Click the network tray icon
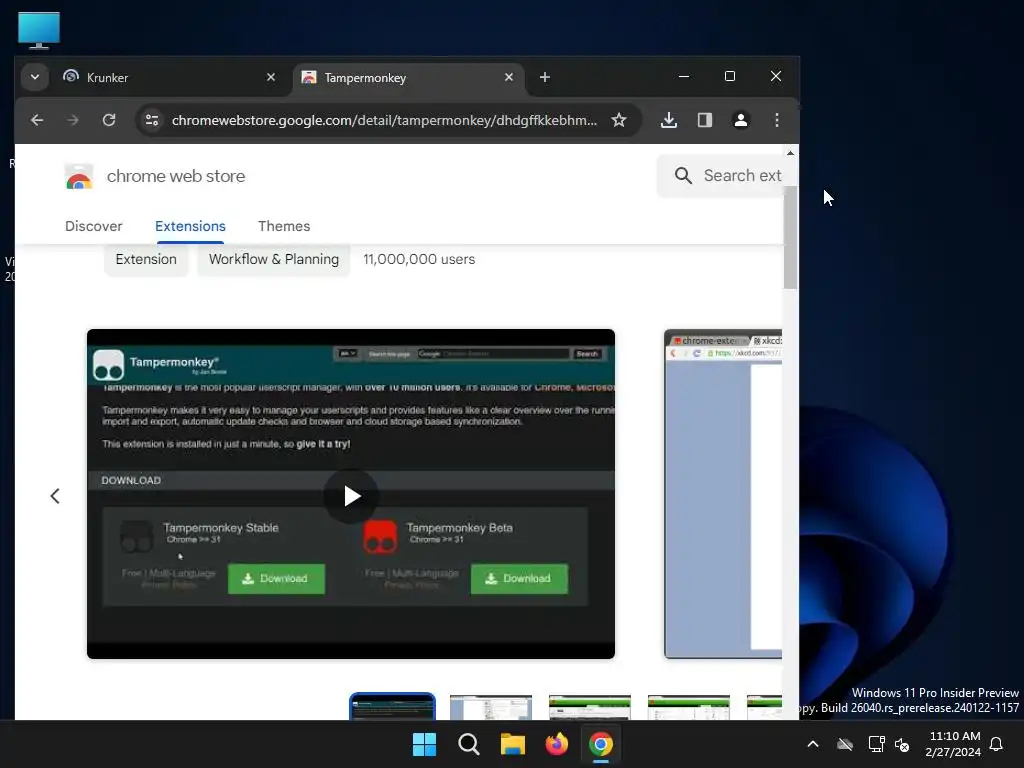The height and width of the screenshot is (768, 1024). coord(876,744)
